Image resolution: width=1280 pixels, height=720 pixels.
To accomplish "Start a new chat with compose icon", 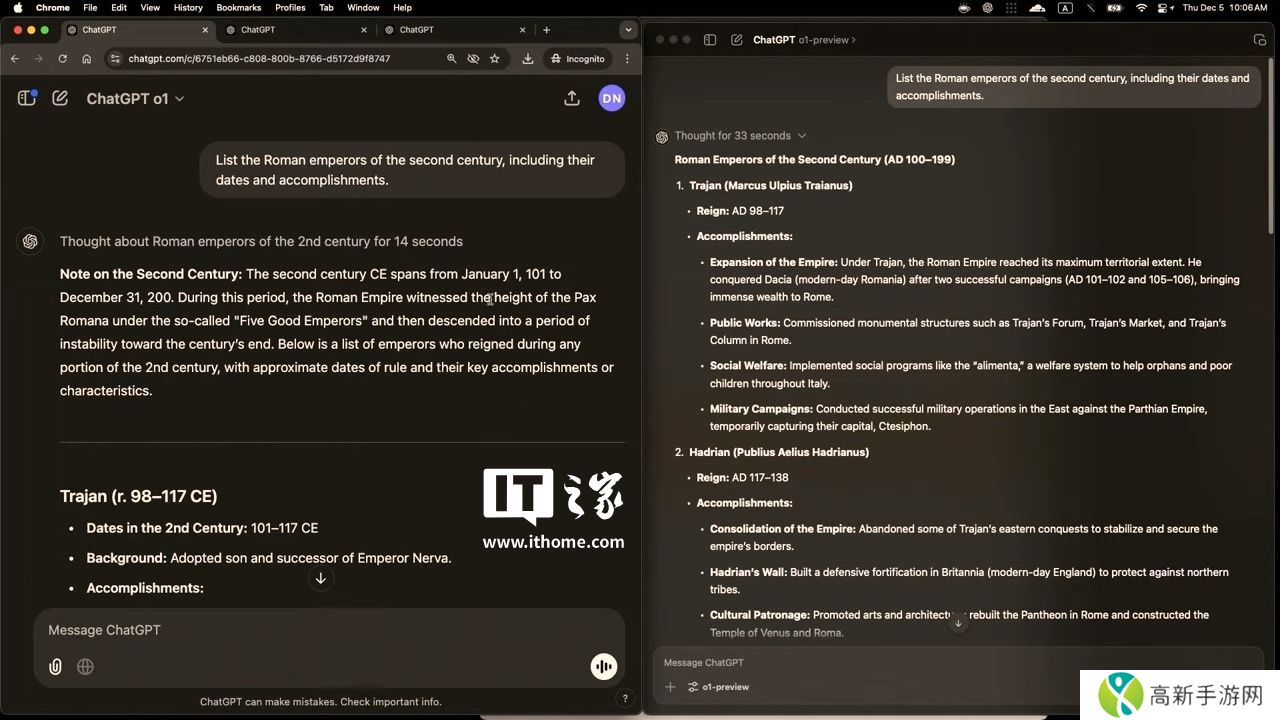I will (60, 98).
